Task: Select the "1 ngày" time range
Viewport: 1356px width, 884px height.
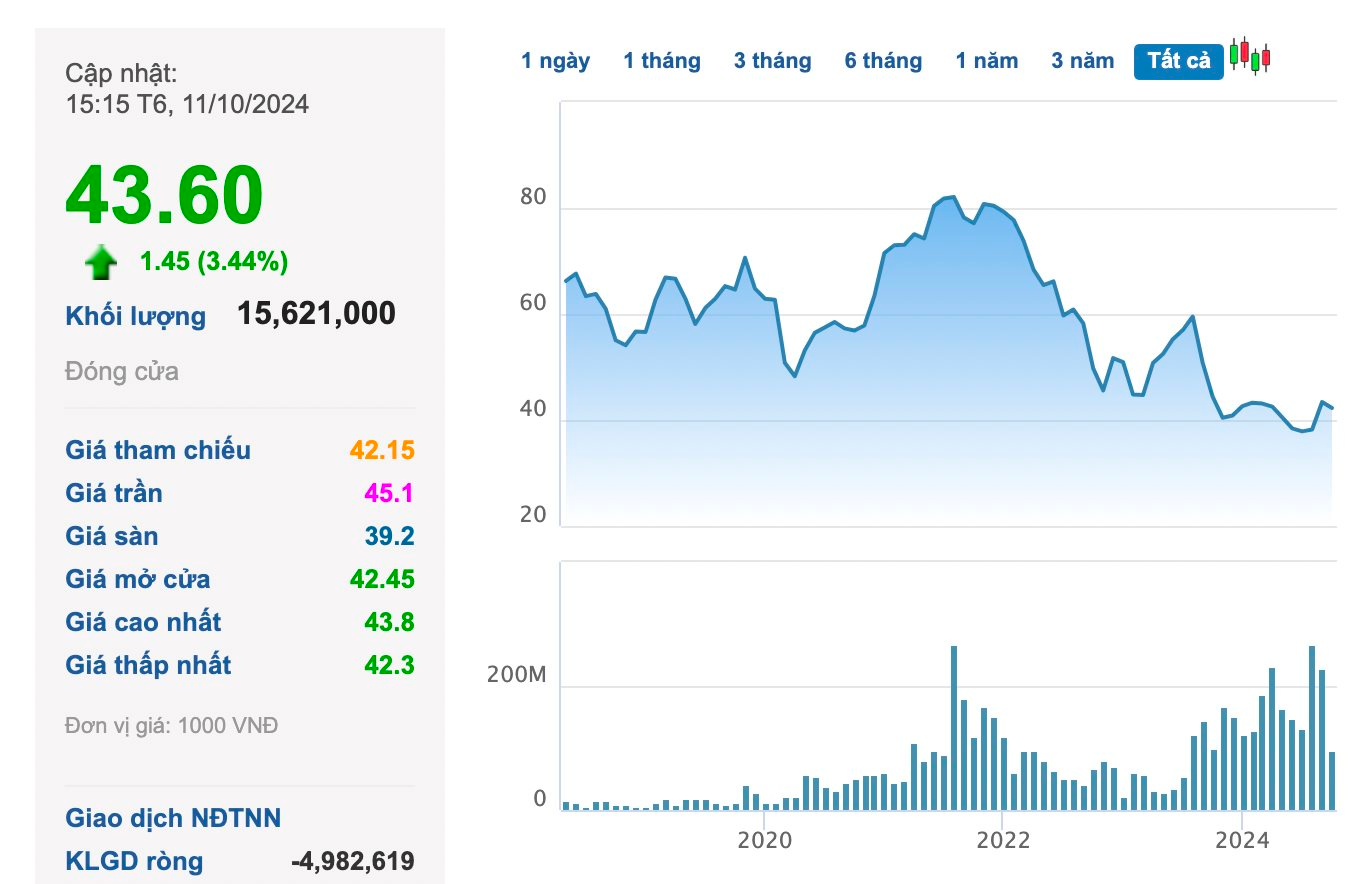Action: point(555,61)
